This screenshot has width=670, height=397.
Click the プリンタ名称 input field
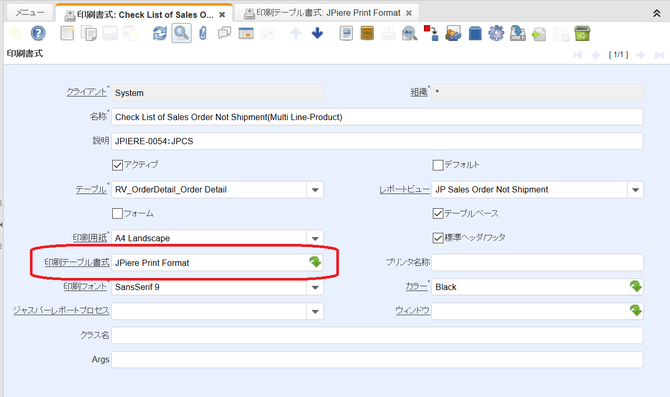click(x=537, y=262)
